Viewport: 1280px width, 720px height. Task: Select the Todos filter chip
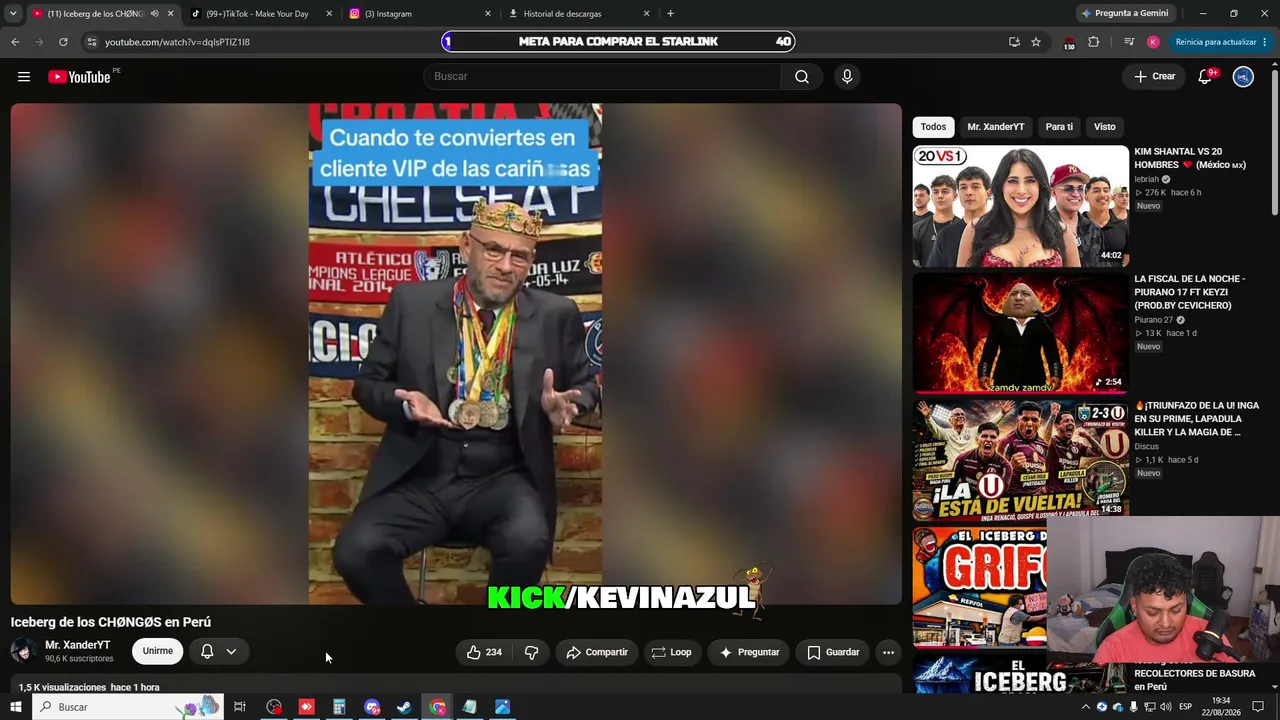click(933, 127)
